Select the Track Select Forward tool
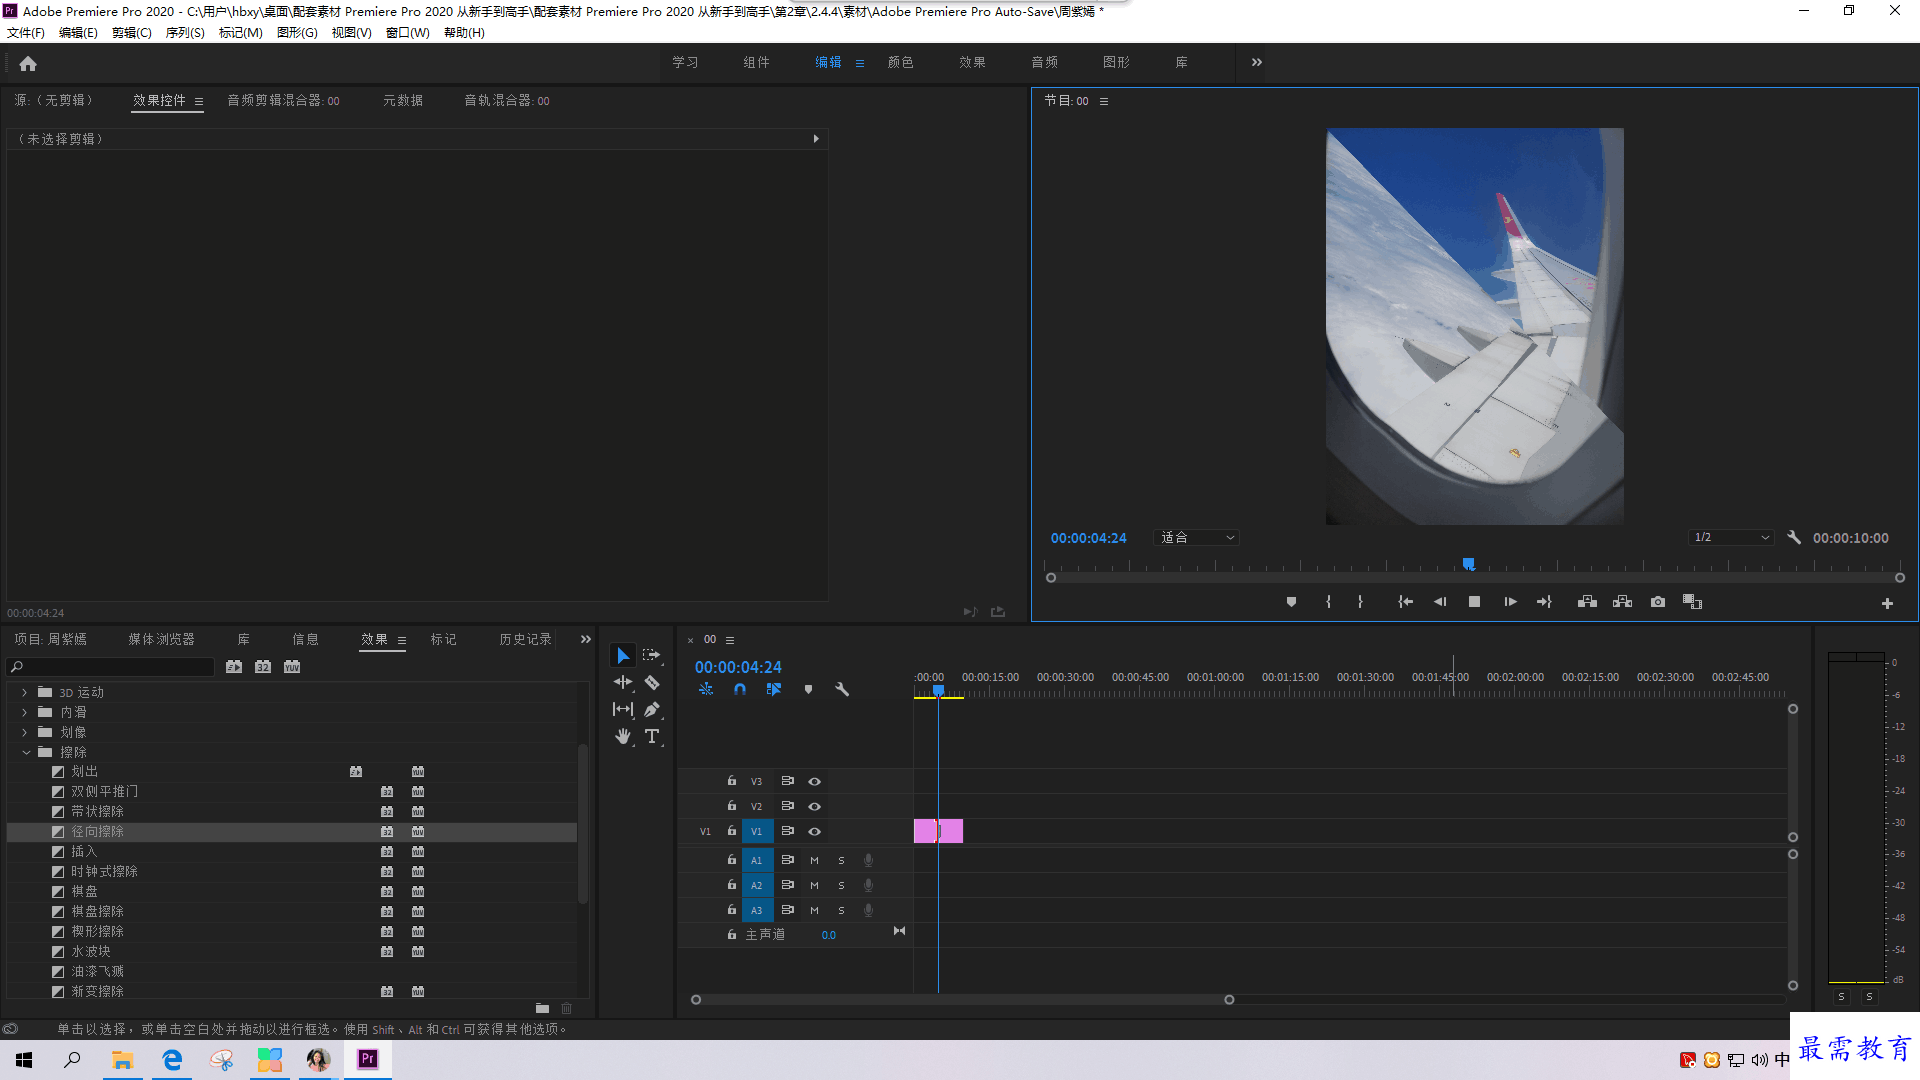This screenshot has height=1080, width=1920. click(x=652, y=656)
